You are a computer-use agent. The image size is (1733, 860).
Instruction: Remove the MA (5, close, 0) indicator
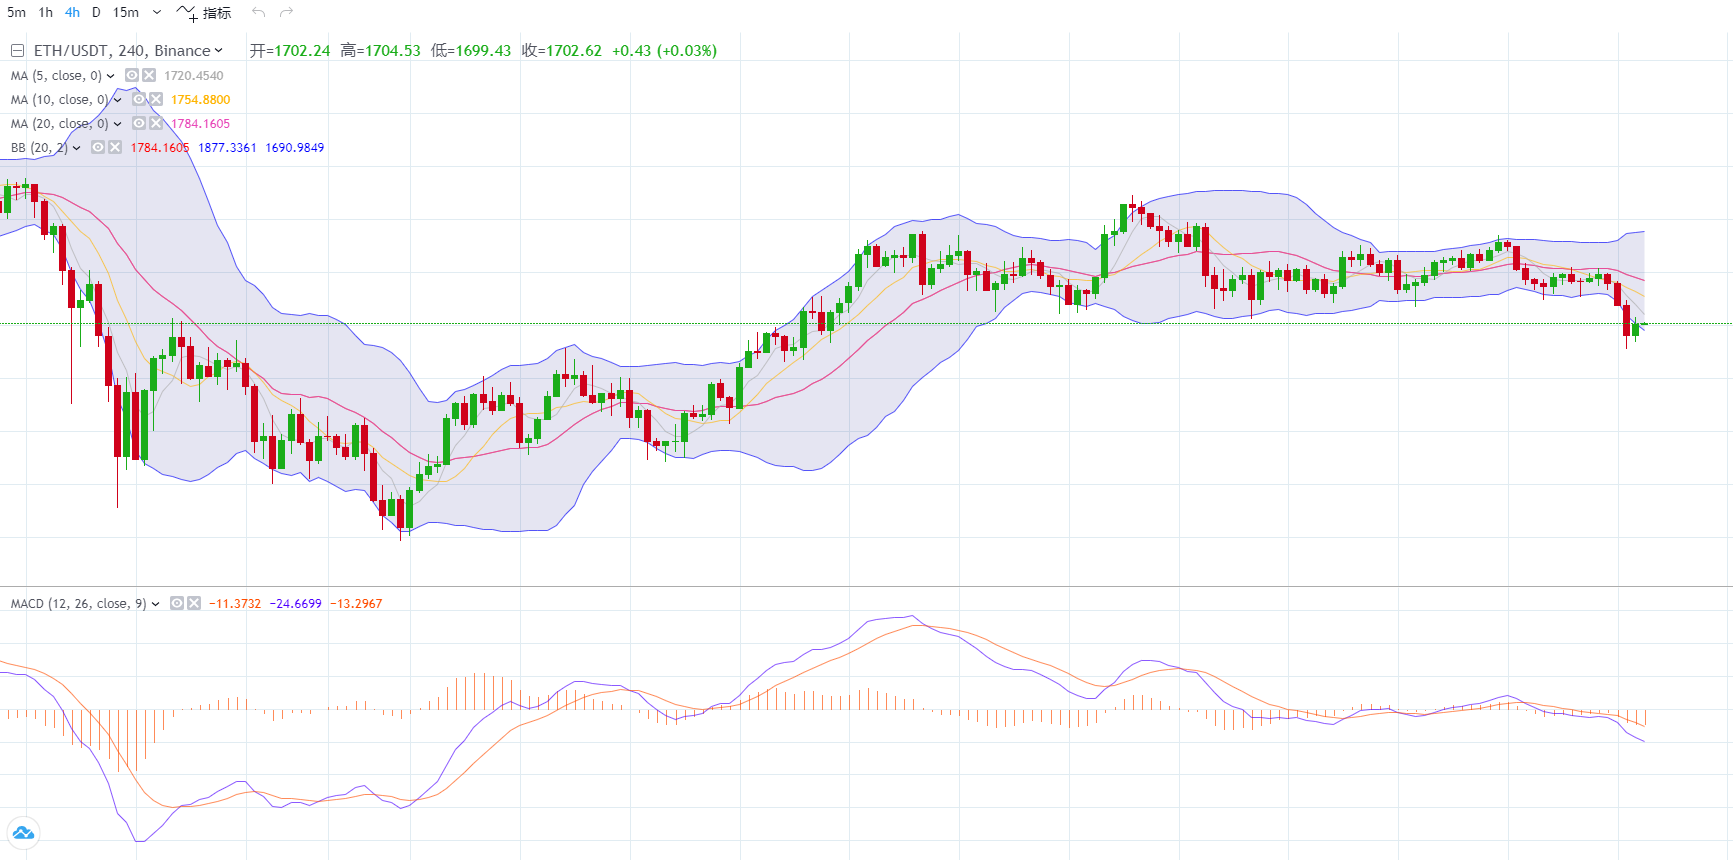tap(149, 75)
